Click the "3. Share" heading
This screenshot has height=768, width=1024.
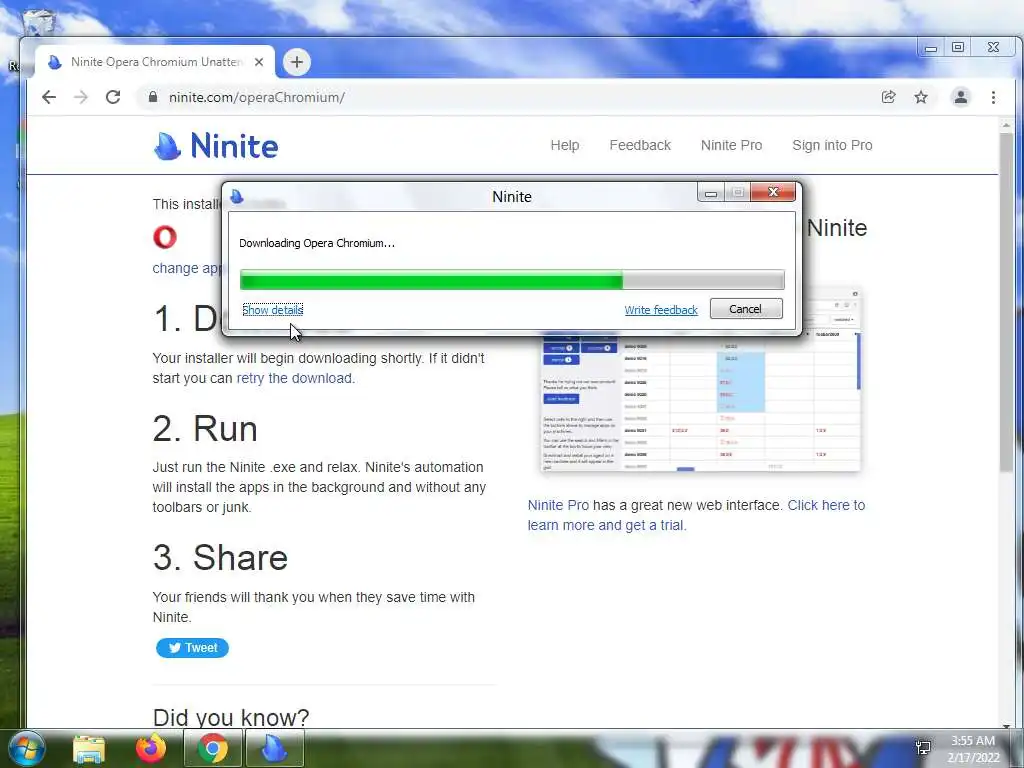221,558
